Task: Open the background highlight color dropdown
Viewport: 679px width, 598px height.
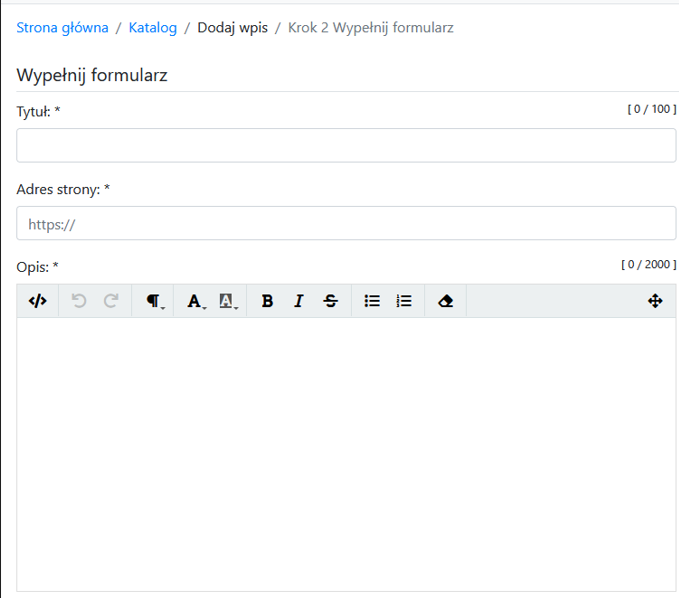Action: (x=227, y=301)
